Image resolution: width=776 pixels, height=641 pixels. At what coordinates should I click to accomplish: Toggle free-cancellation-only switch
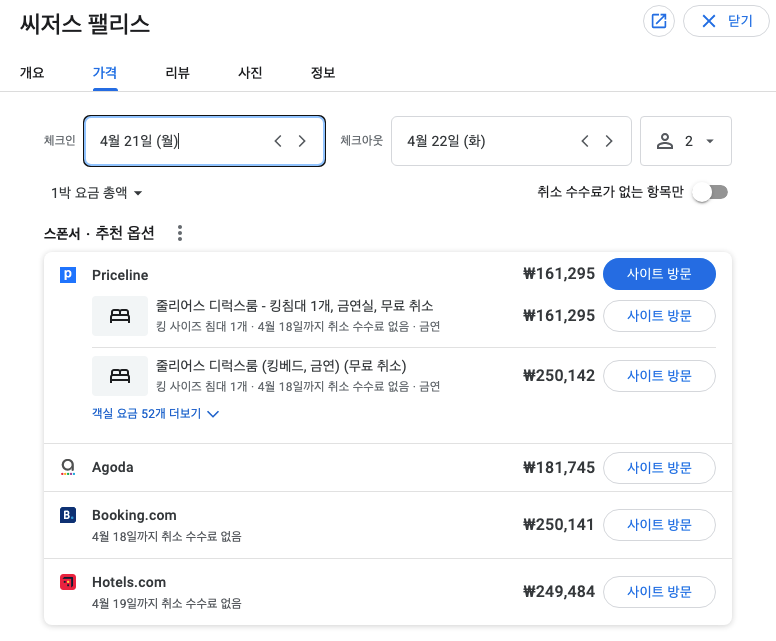point(710,192)
